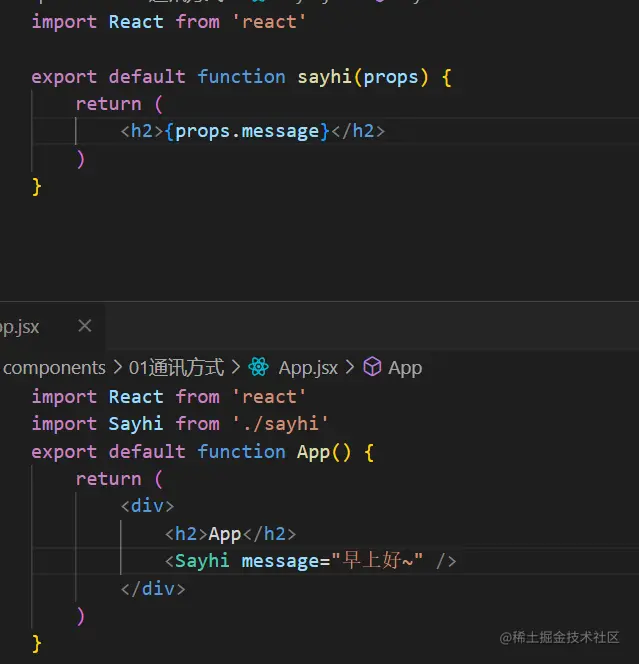
Task: Click 'react' string in top editor import
Action: [x=269, y=22]
